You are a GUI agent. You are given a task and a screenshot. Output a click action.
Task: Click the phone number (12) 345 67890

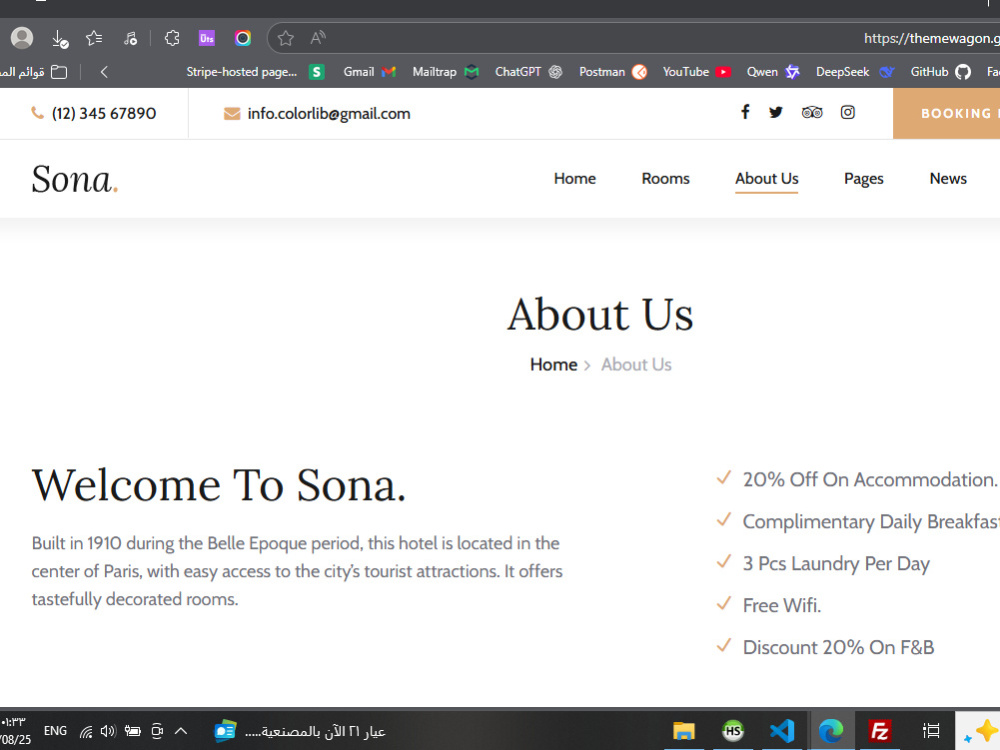click(104, 114)
